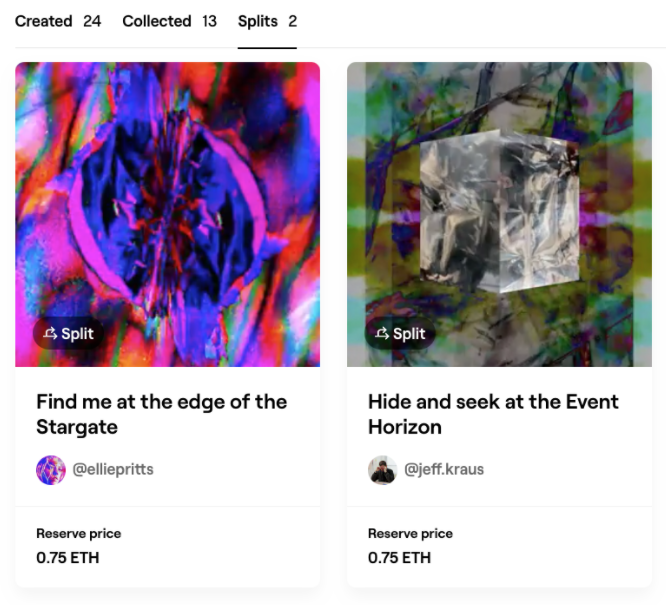Visit the @elliepritts username link
The width and height of the screenshot is (666, 605).
113,469
